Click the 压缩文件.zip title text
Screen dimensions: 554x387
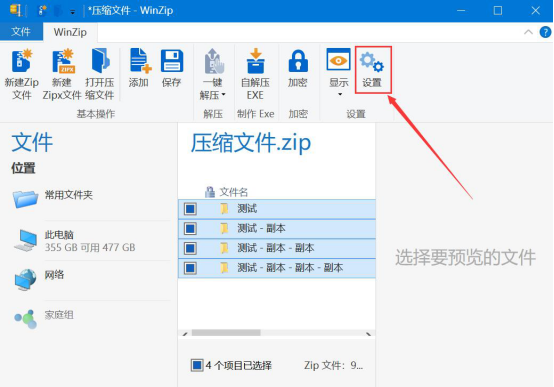(x=251, y=143)
